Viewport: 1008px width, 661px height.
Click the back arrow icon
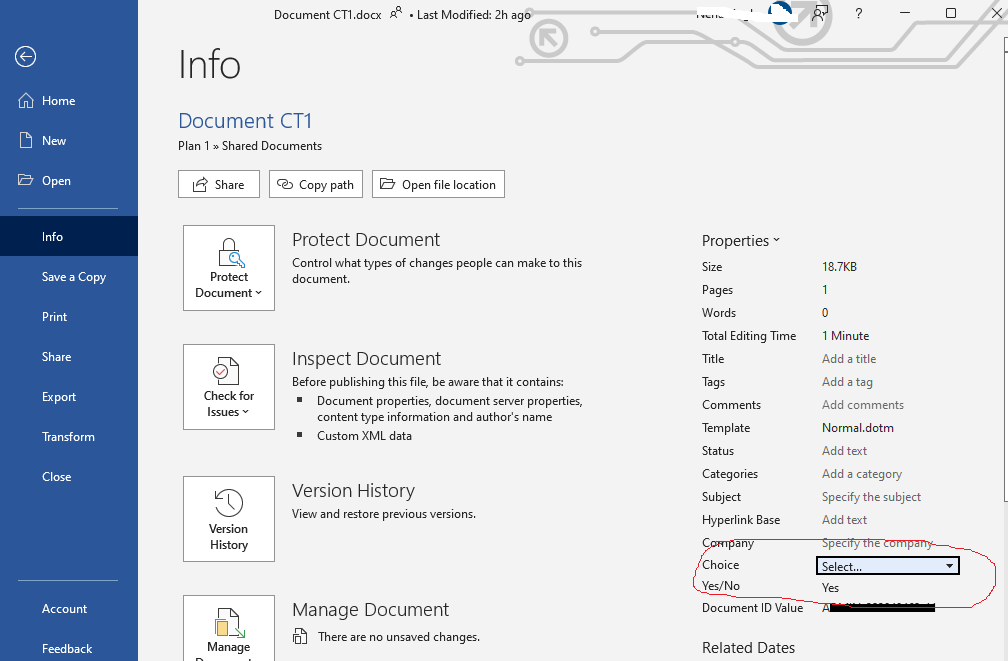pyautogui.click(x=26, y=57)
